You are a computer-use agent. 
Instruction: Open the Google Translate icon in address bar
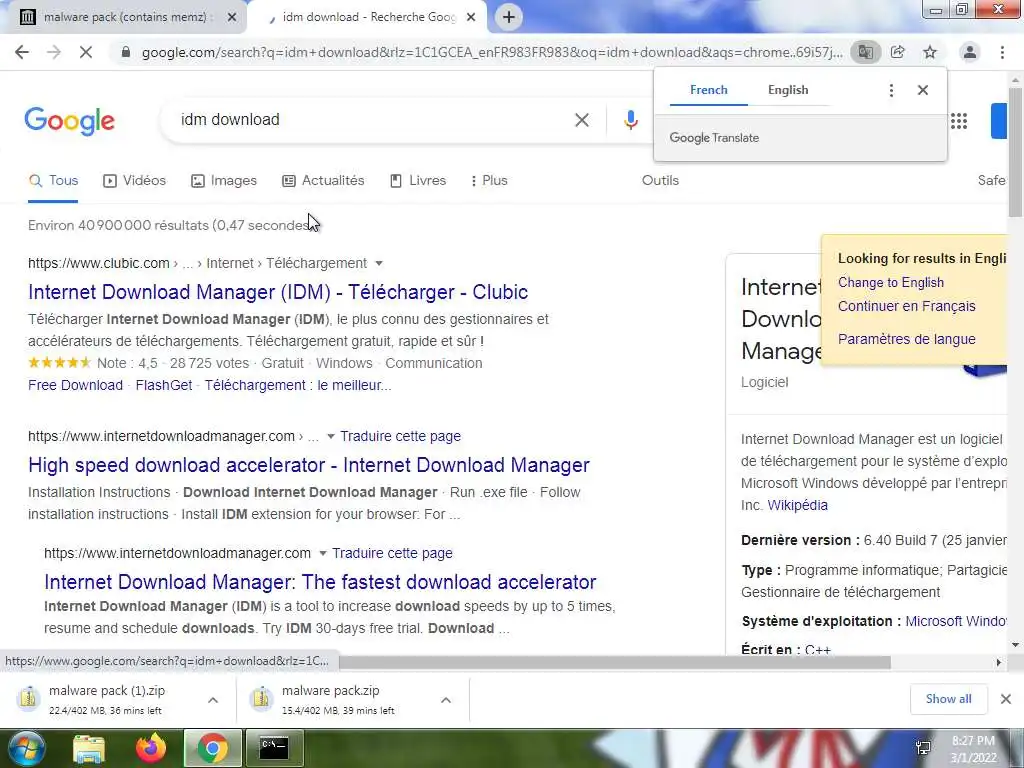click(x=865, y=52)
